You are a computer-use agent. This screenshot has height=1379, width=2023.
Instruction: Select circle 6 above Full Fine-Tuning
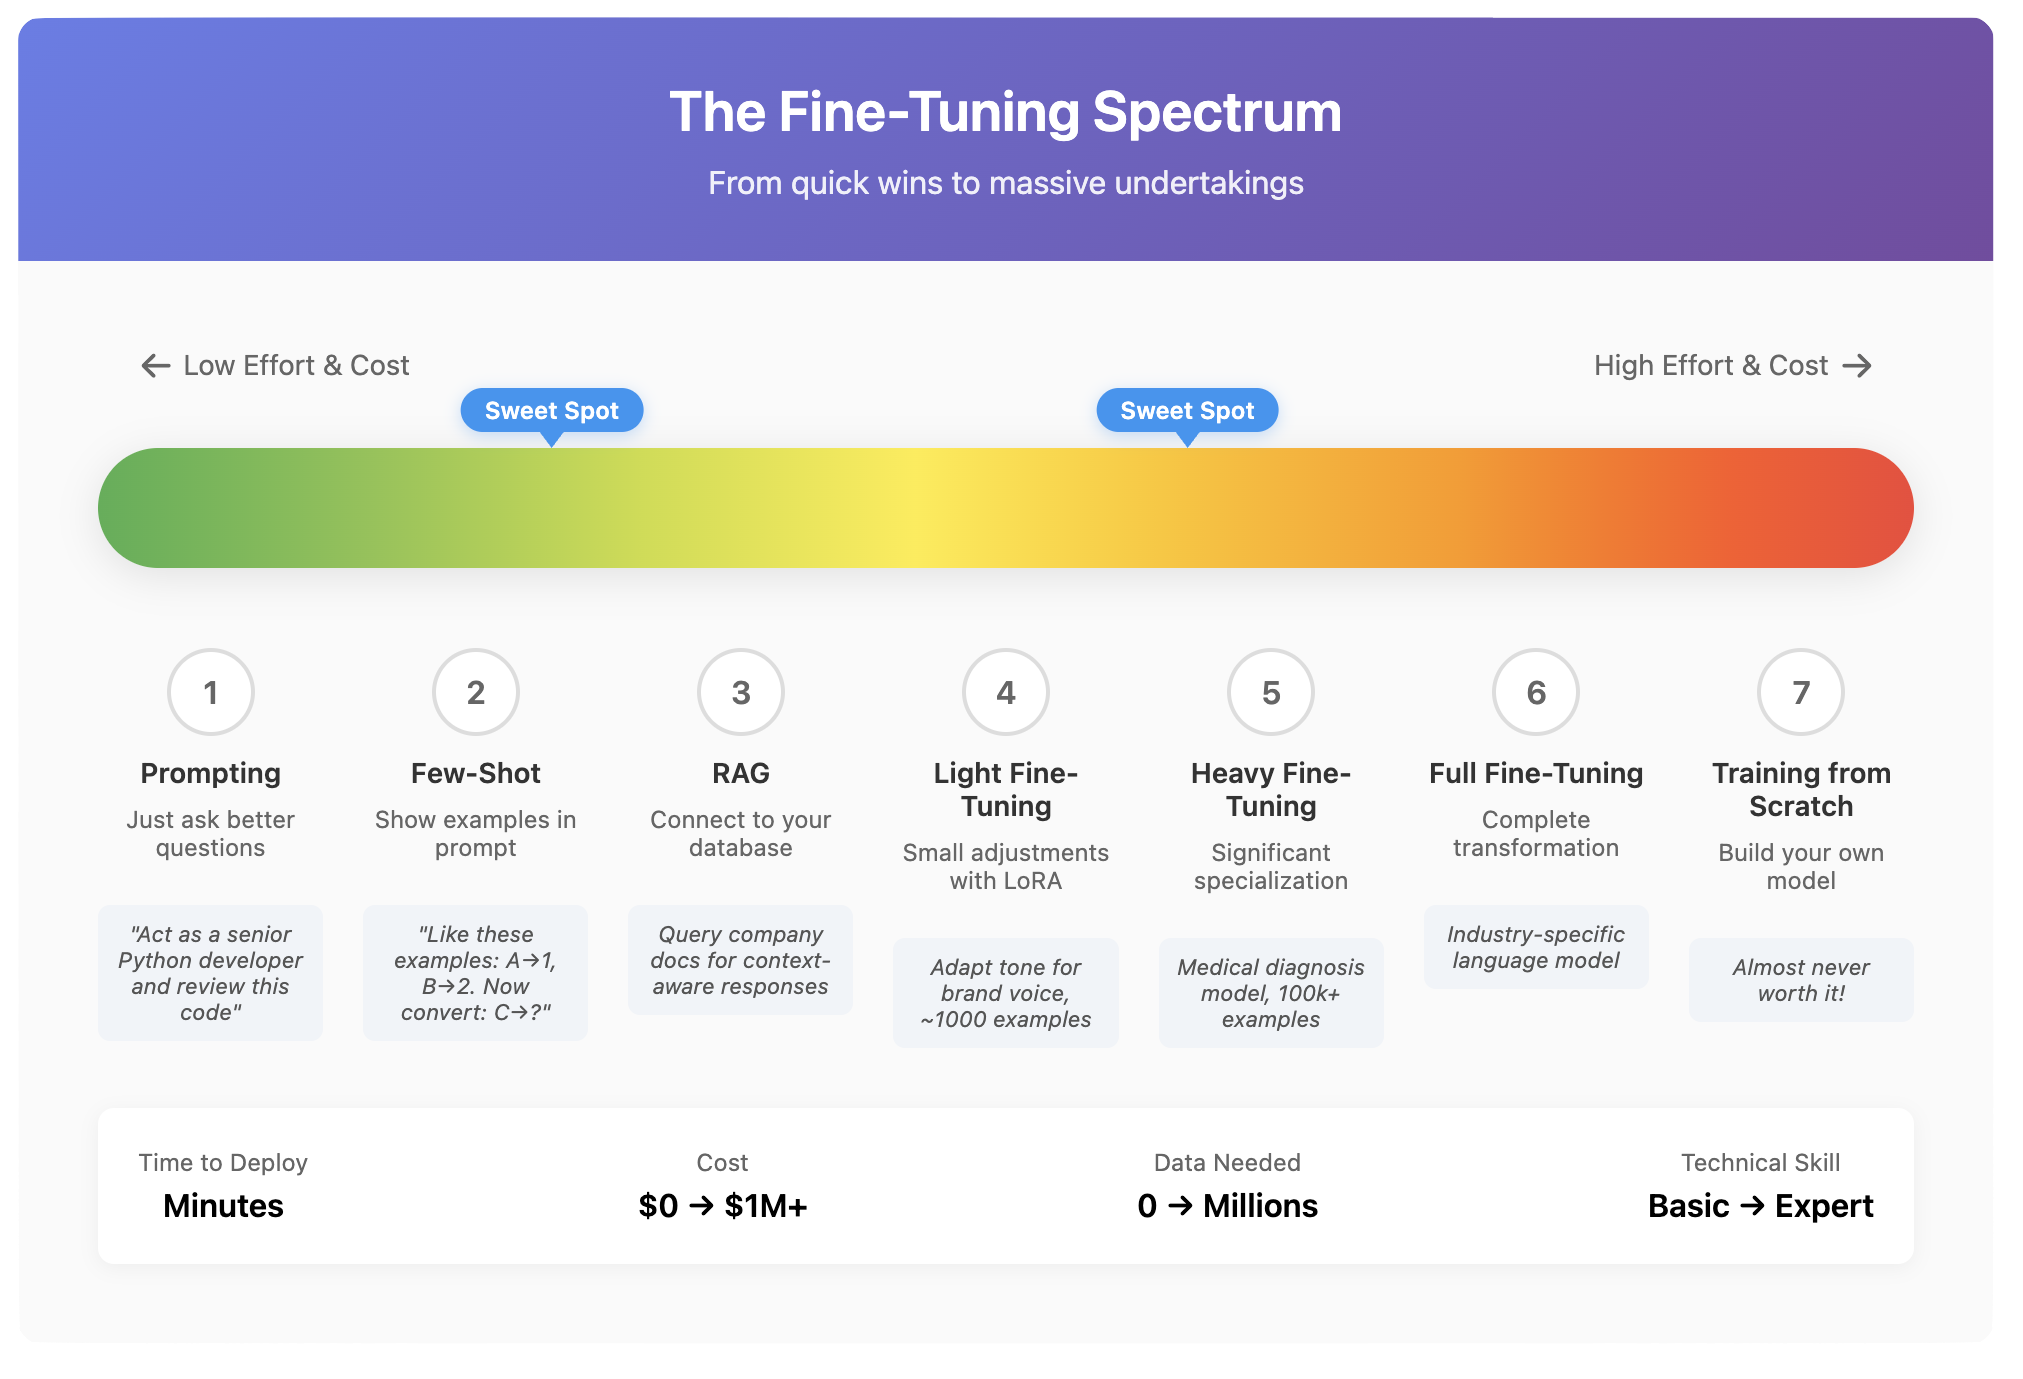[1535, 692]
